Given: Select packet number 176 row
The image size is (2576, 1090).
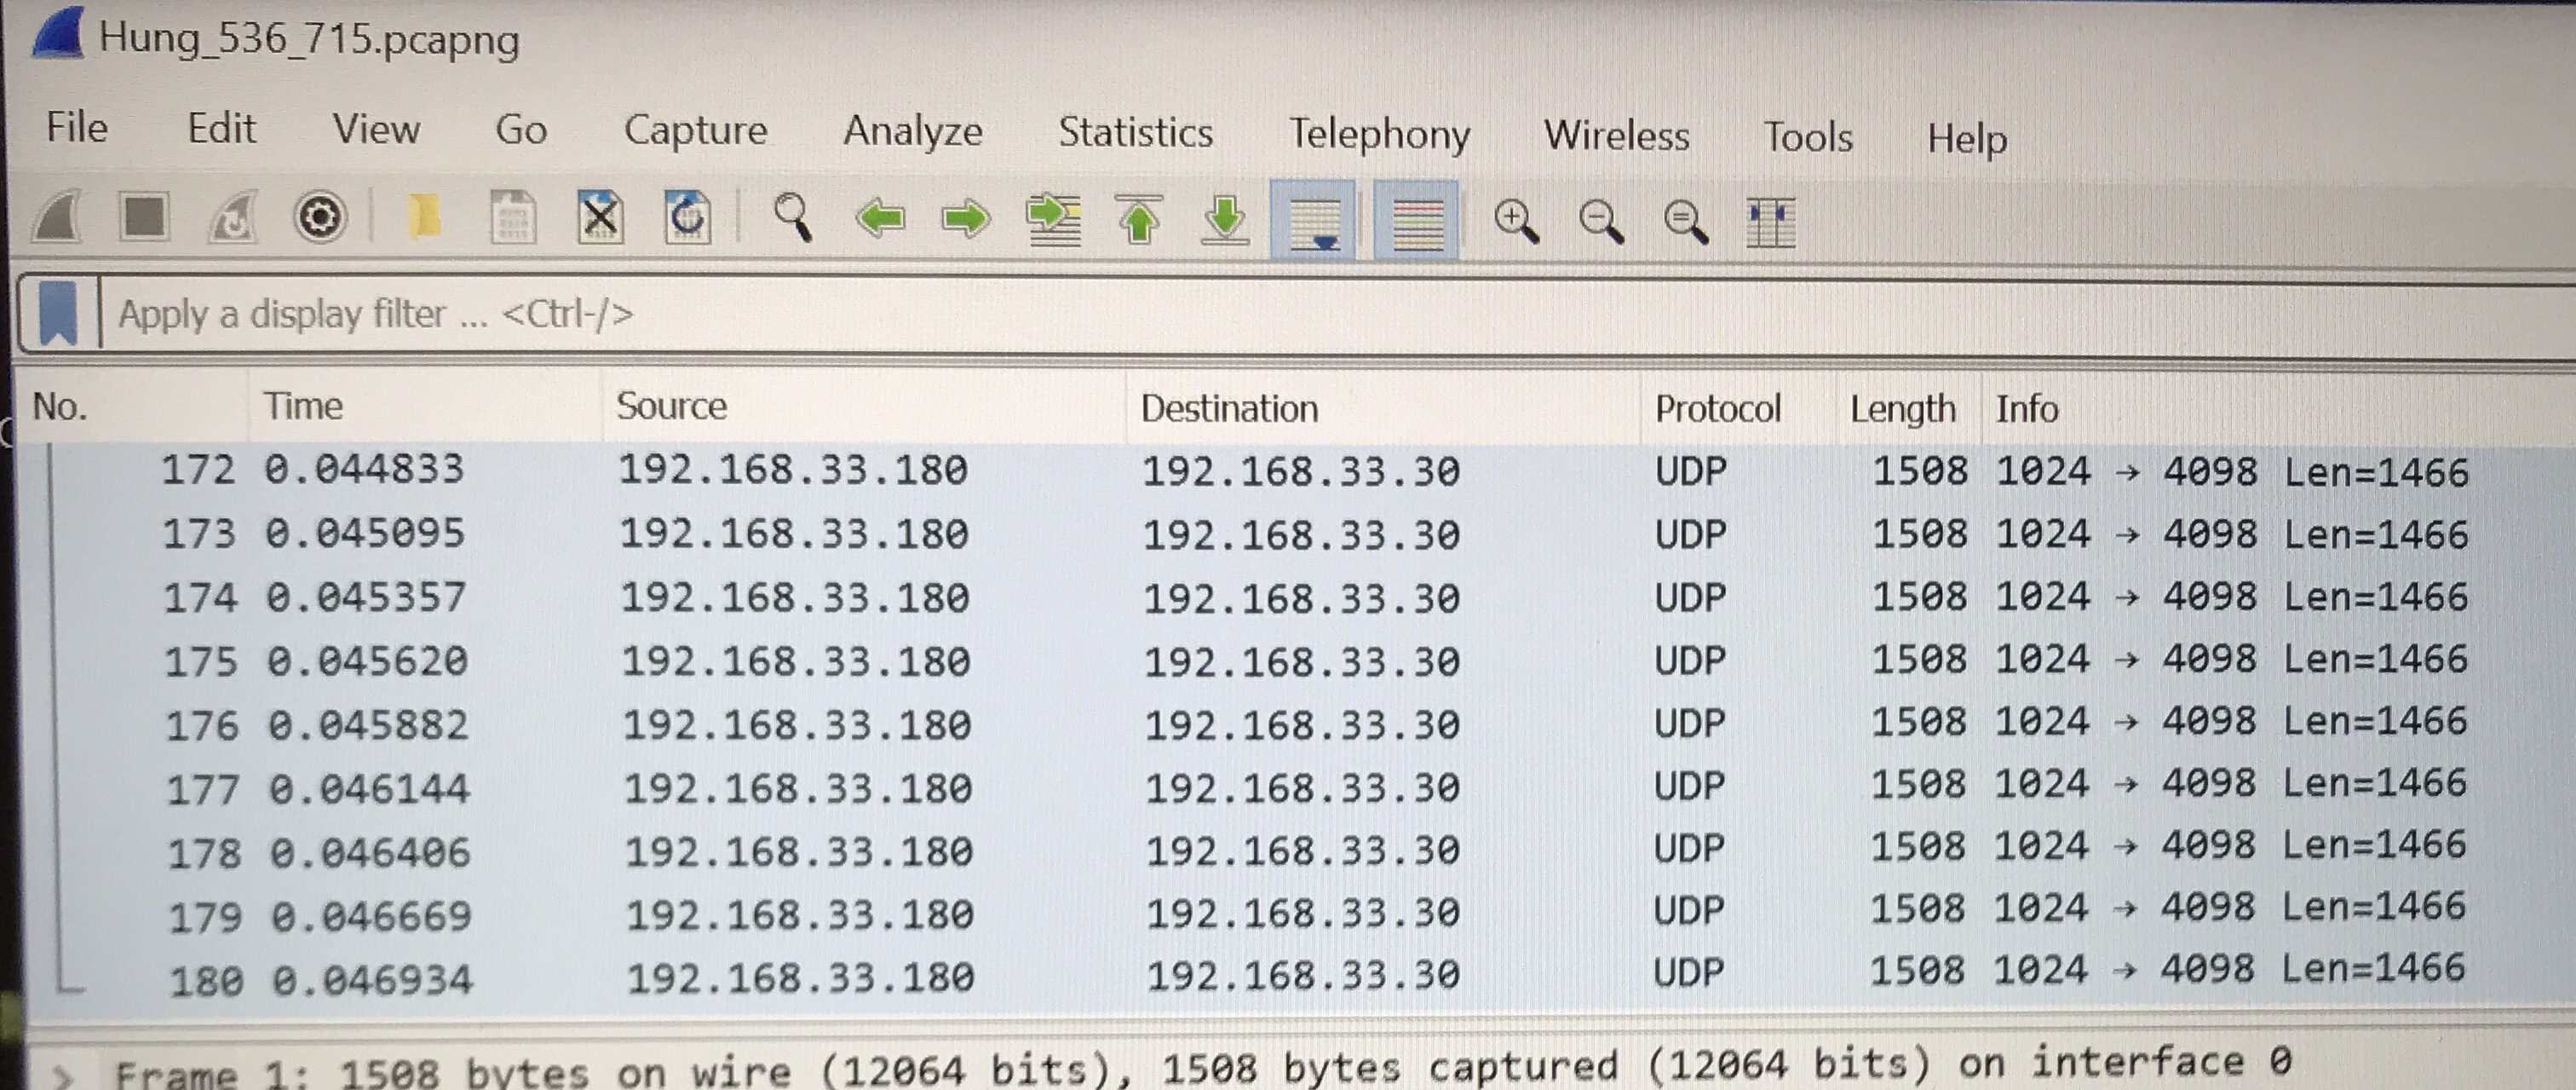Looking at the screenshot, I should pos(1300,723).
